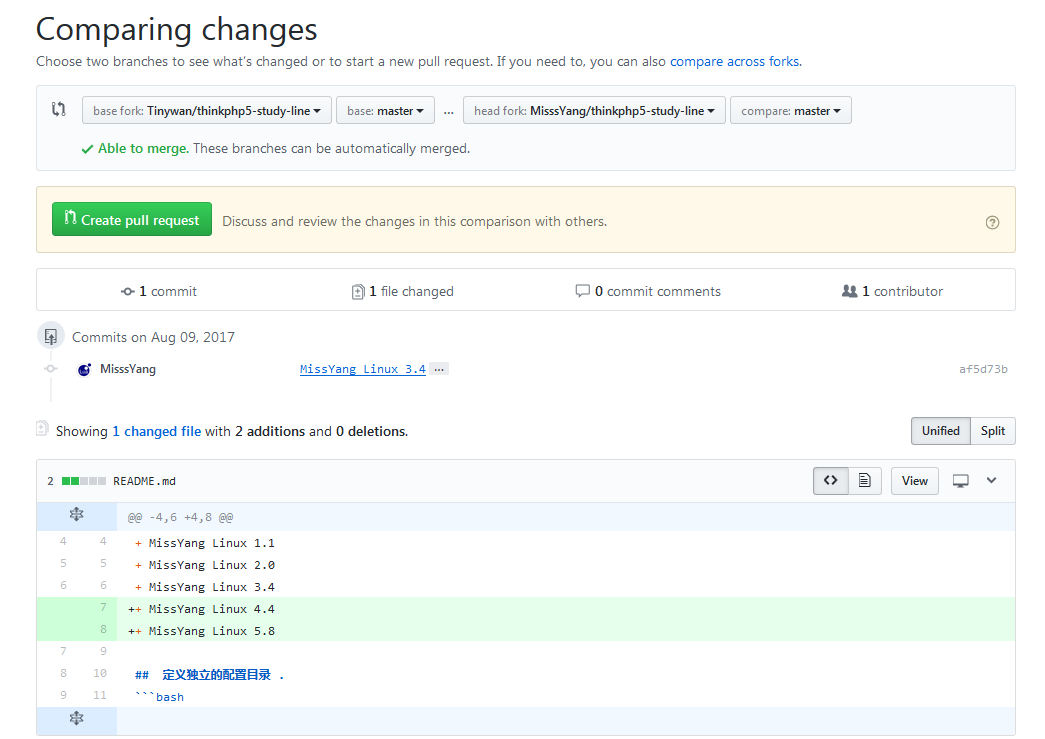
Task: Show the rich diff document icon
Action: (x=865, y=480)
